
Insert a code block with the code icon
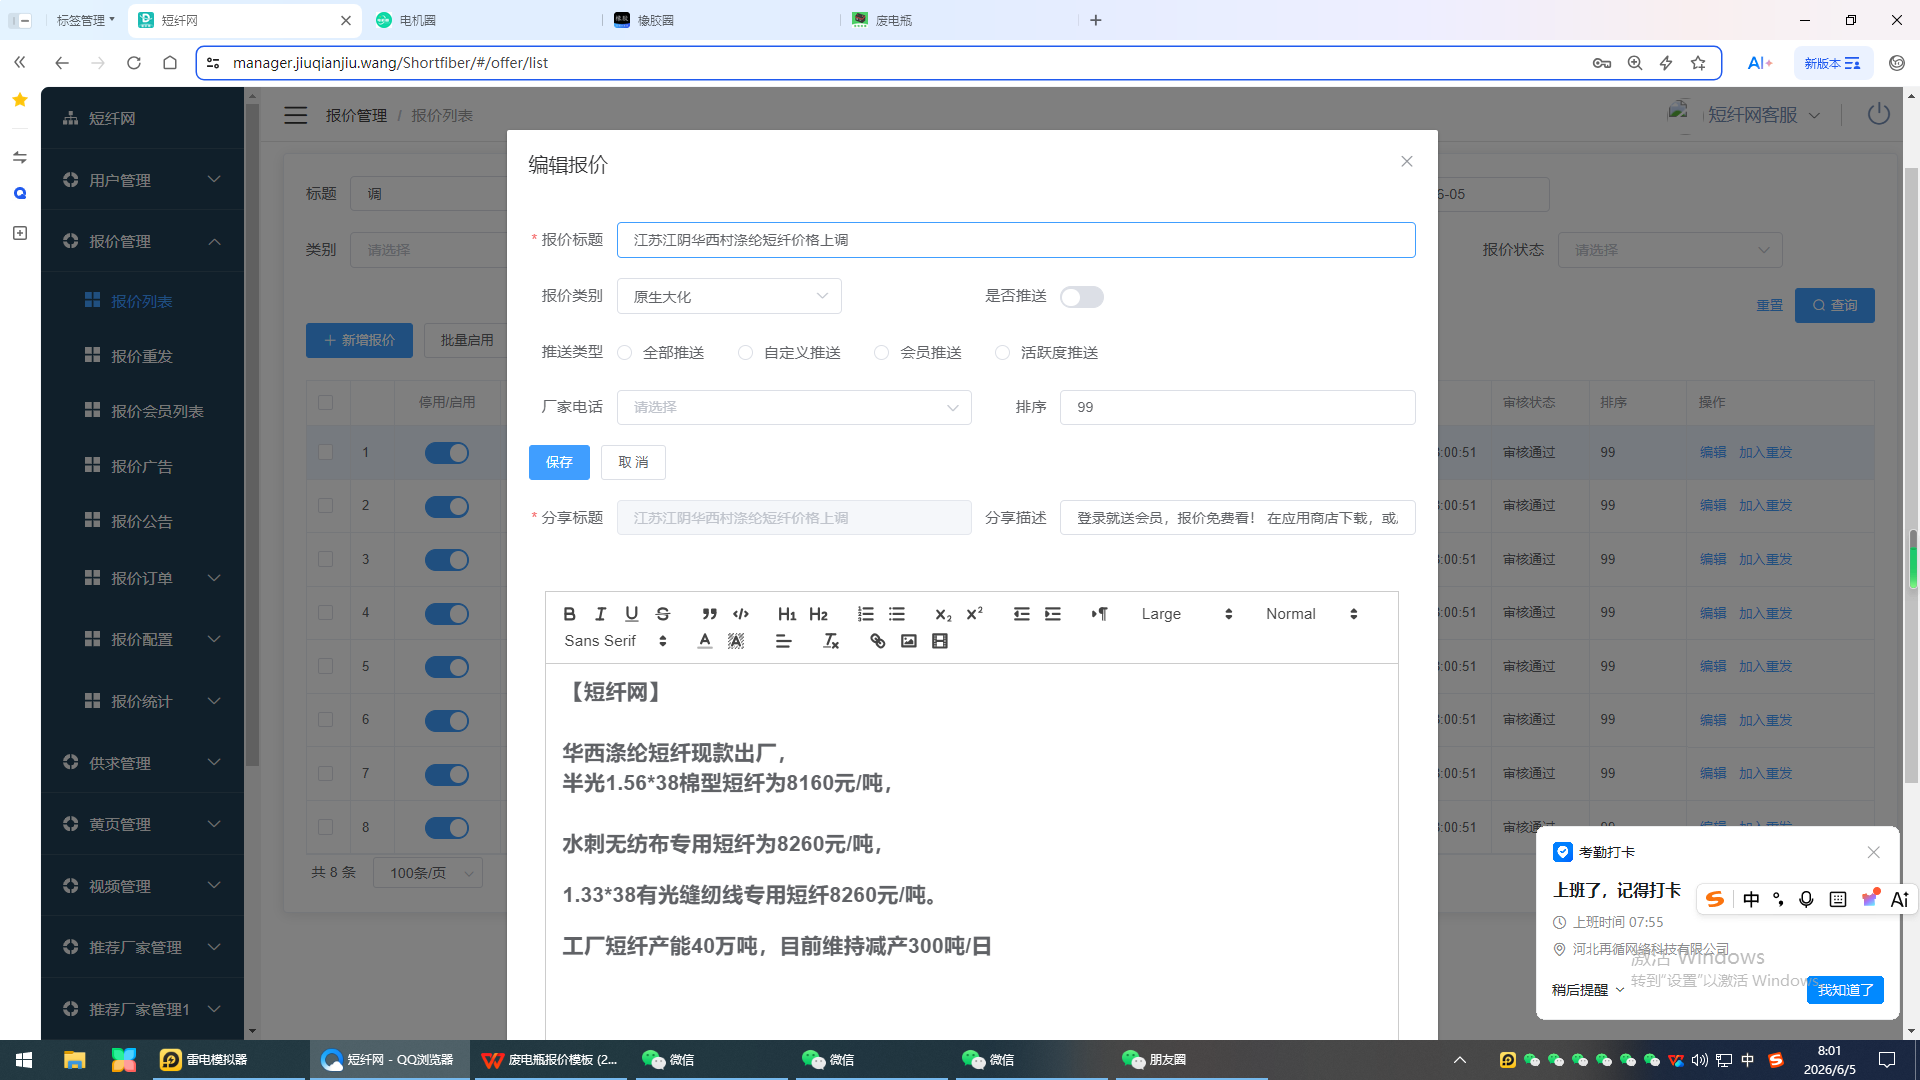click(741, 614)
